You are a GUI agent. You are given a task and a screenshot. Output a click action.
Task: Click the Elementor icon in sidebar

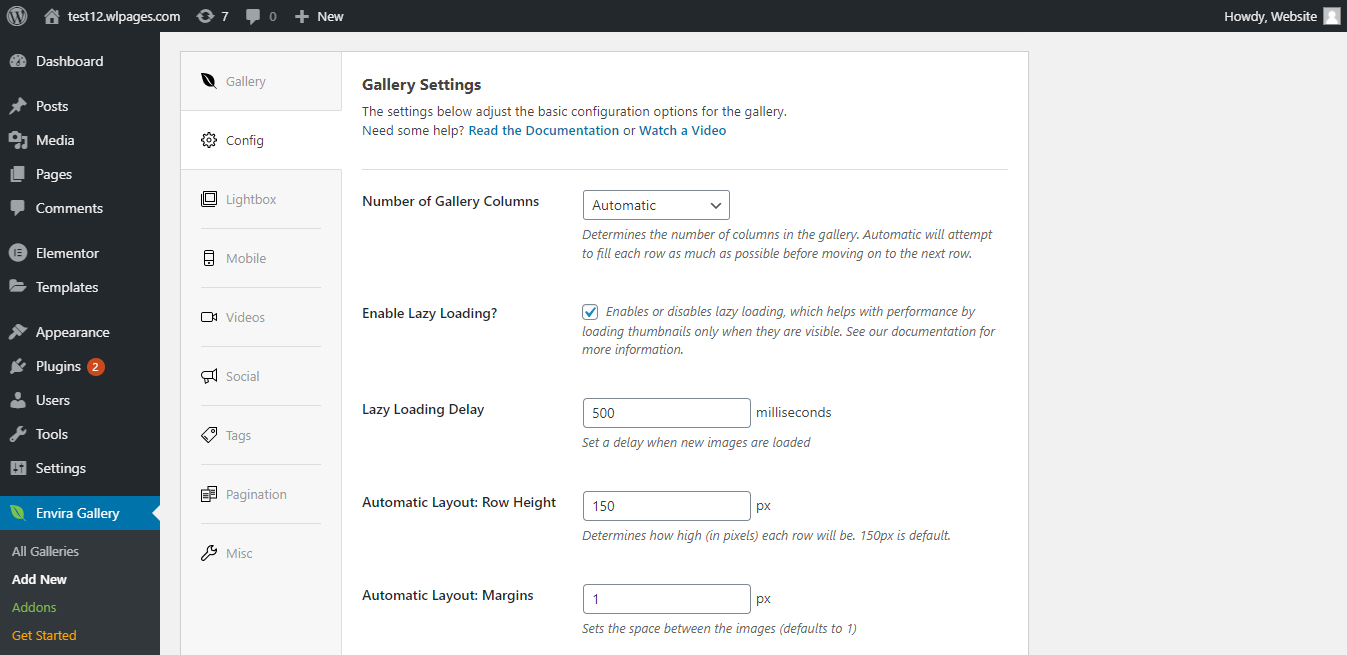tap(18, 253)
